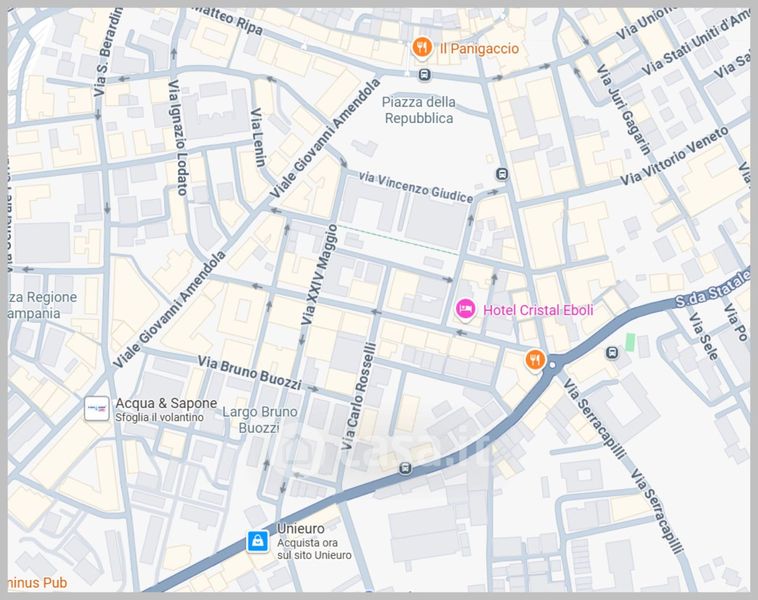Click the Il Panigaccio restaurant pin icon
The height and width of the screenshot is (600, 758).
tap(422, 47)
